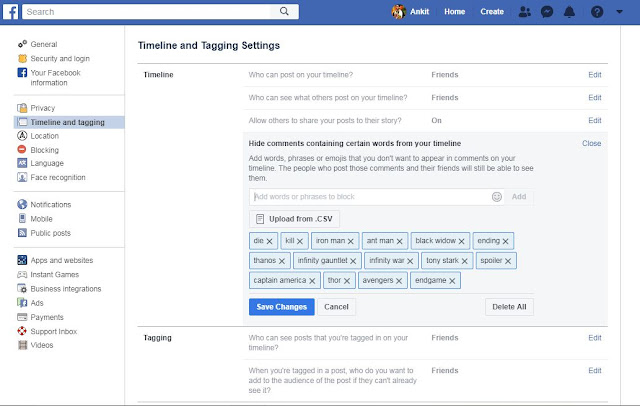Remove the blocked word 'endgame'
Screen dimensions: 640x406
coord(452,281)
